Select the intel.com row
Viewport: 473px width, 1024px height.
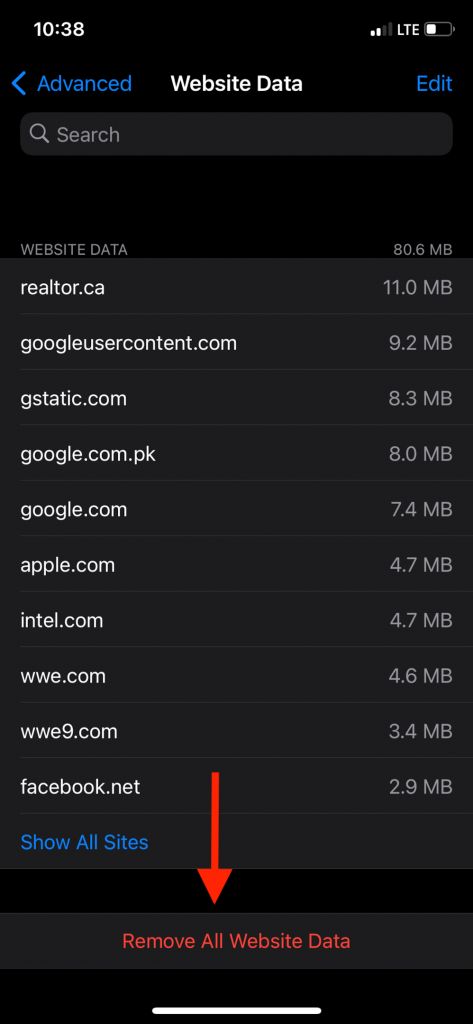click(x=236, y=620)
